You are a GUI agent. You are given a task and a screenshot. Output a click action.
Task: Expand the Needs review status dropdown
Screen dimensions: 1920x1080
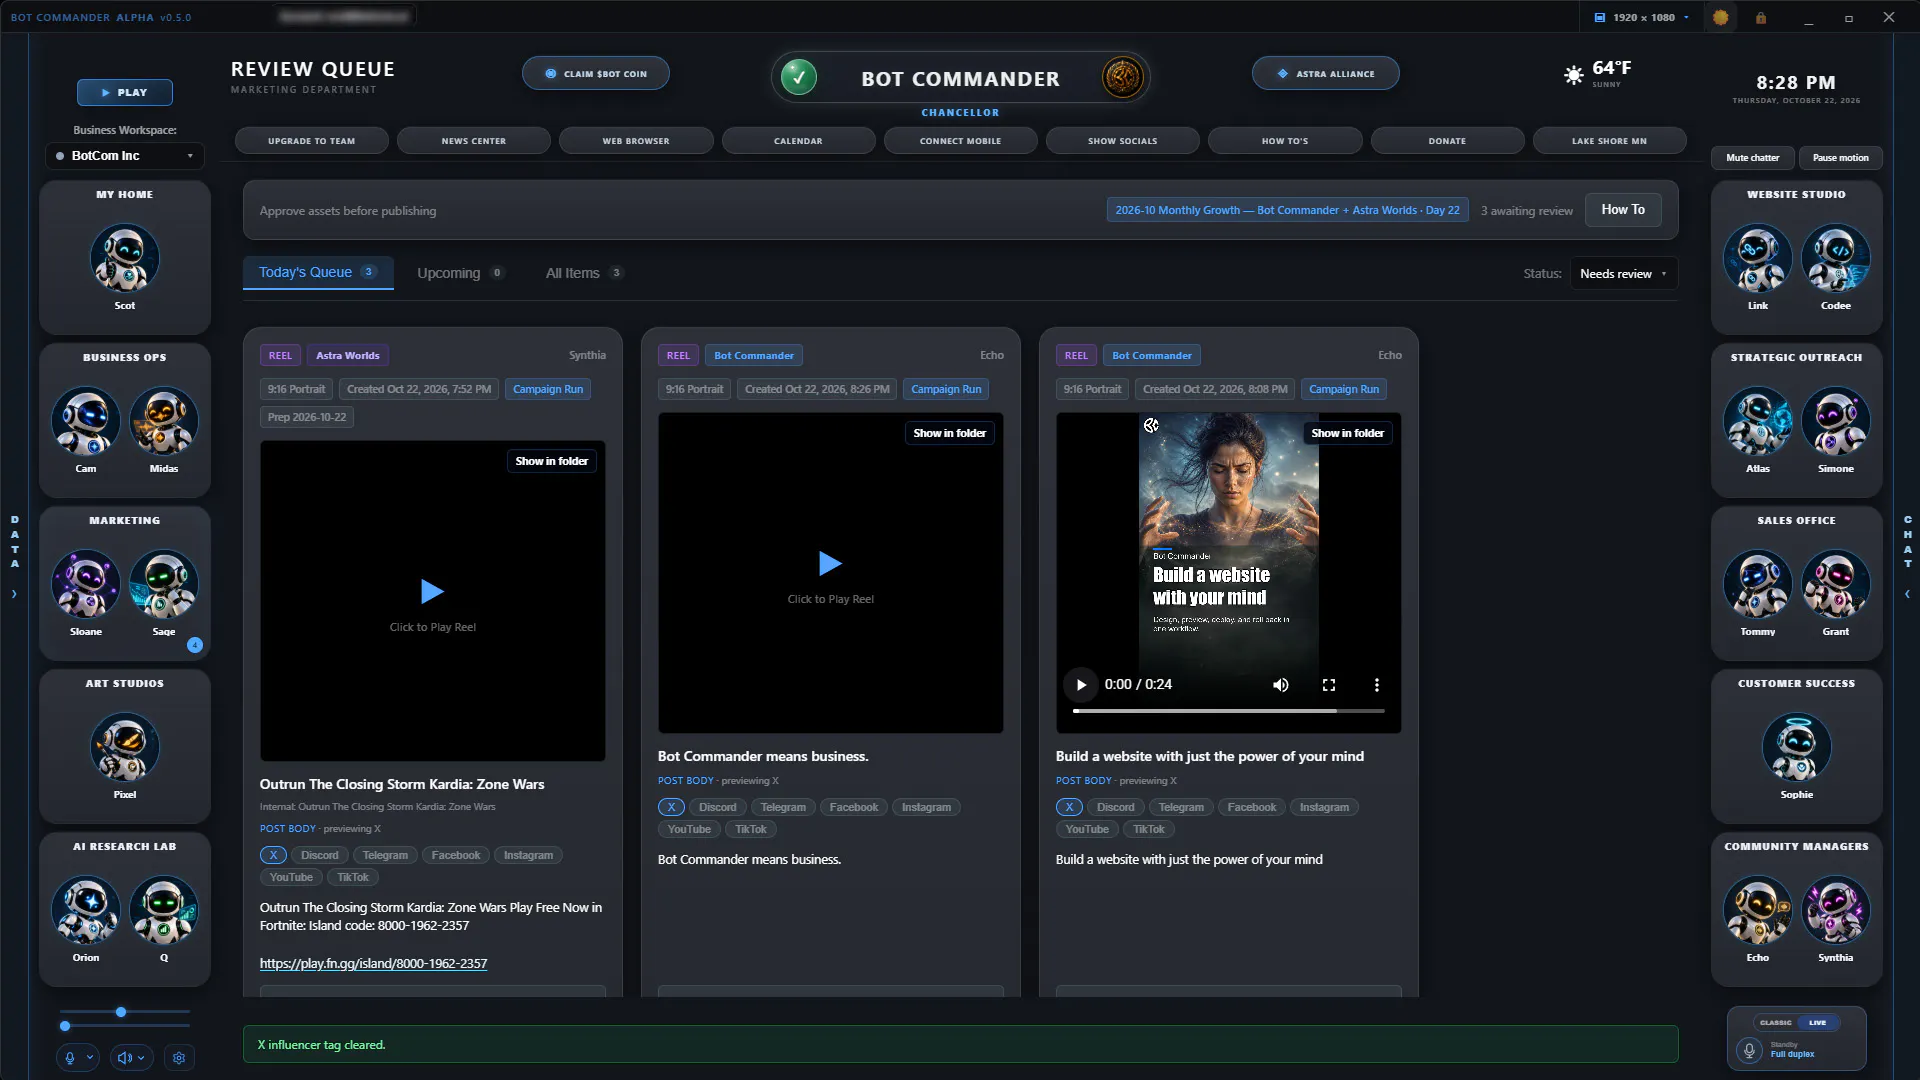[x=1623, y=274]
